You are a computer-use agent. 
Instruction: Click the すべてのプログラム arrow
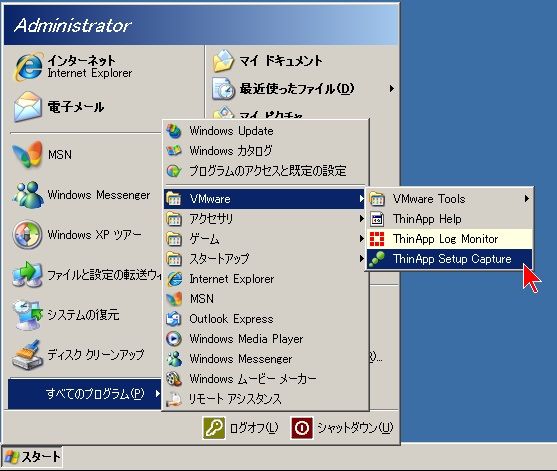[157, 393]
